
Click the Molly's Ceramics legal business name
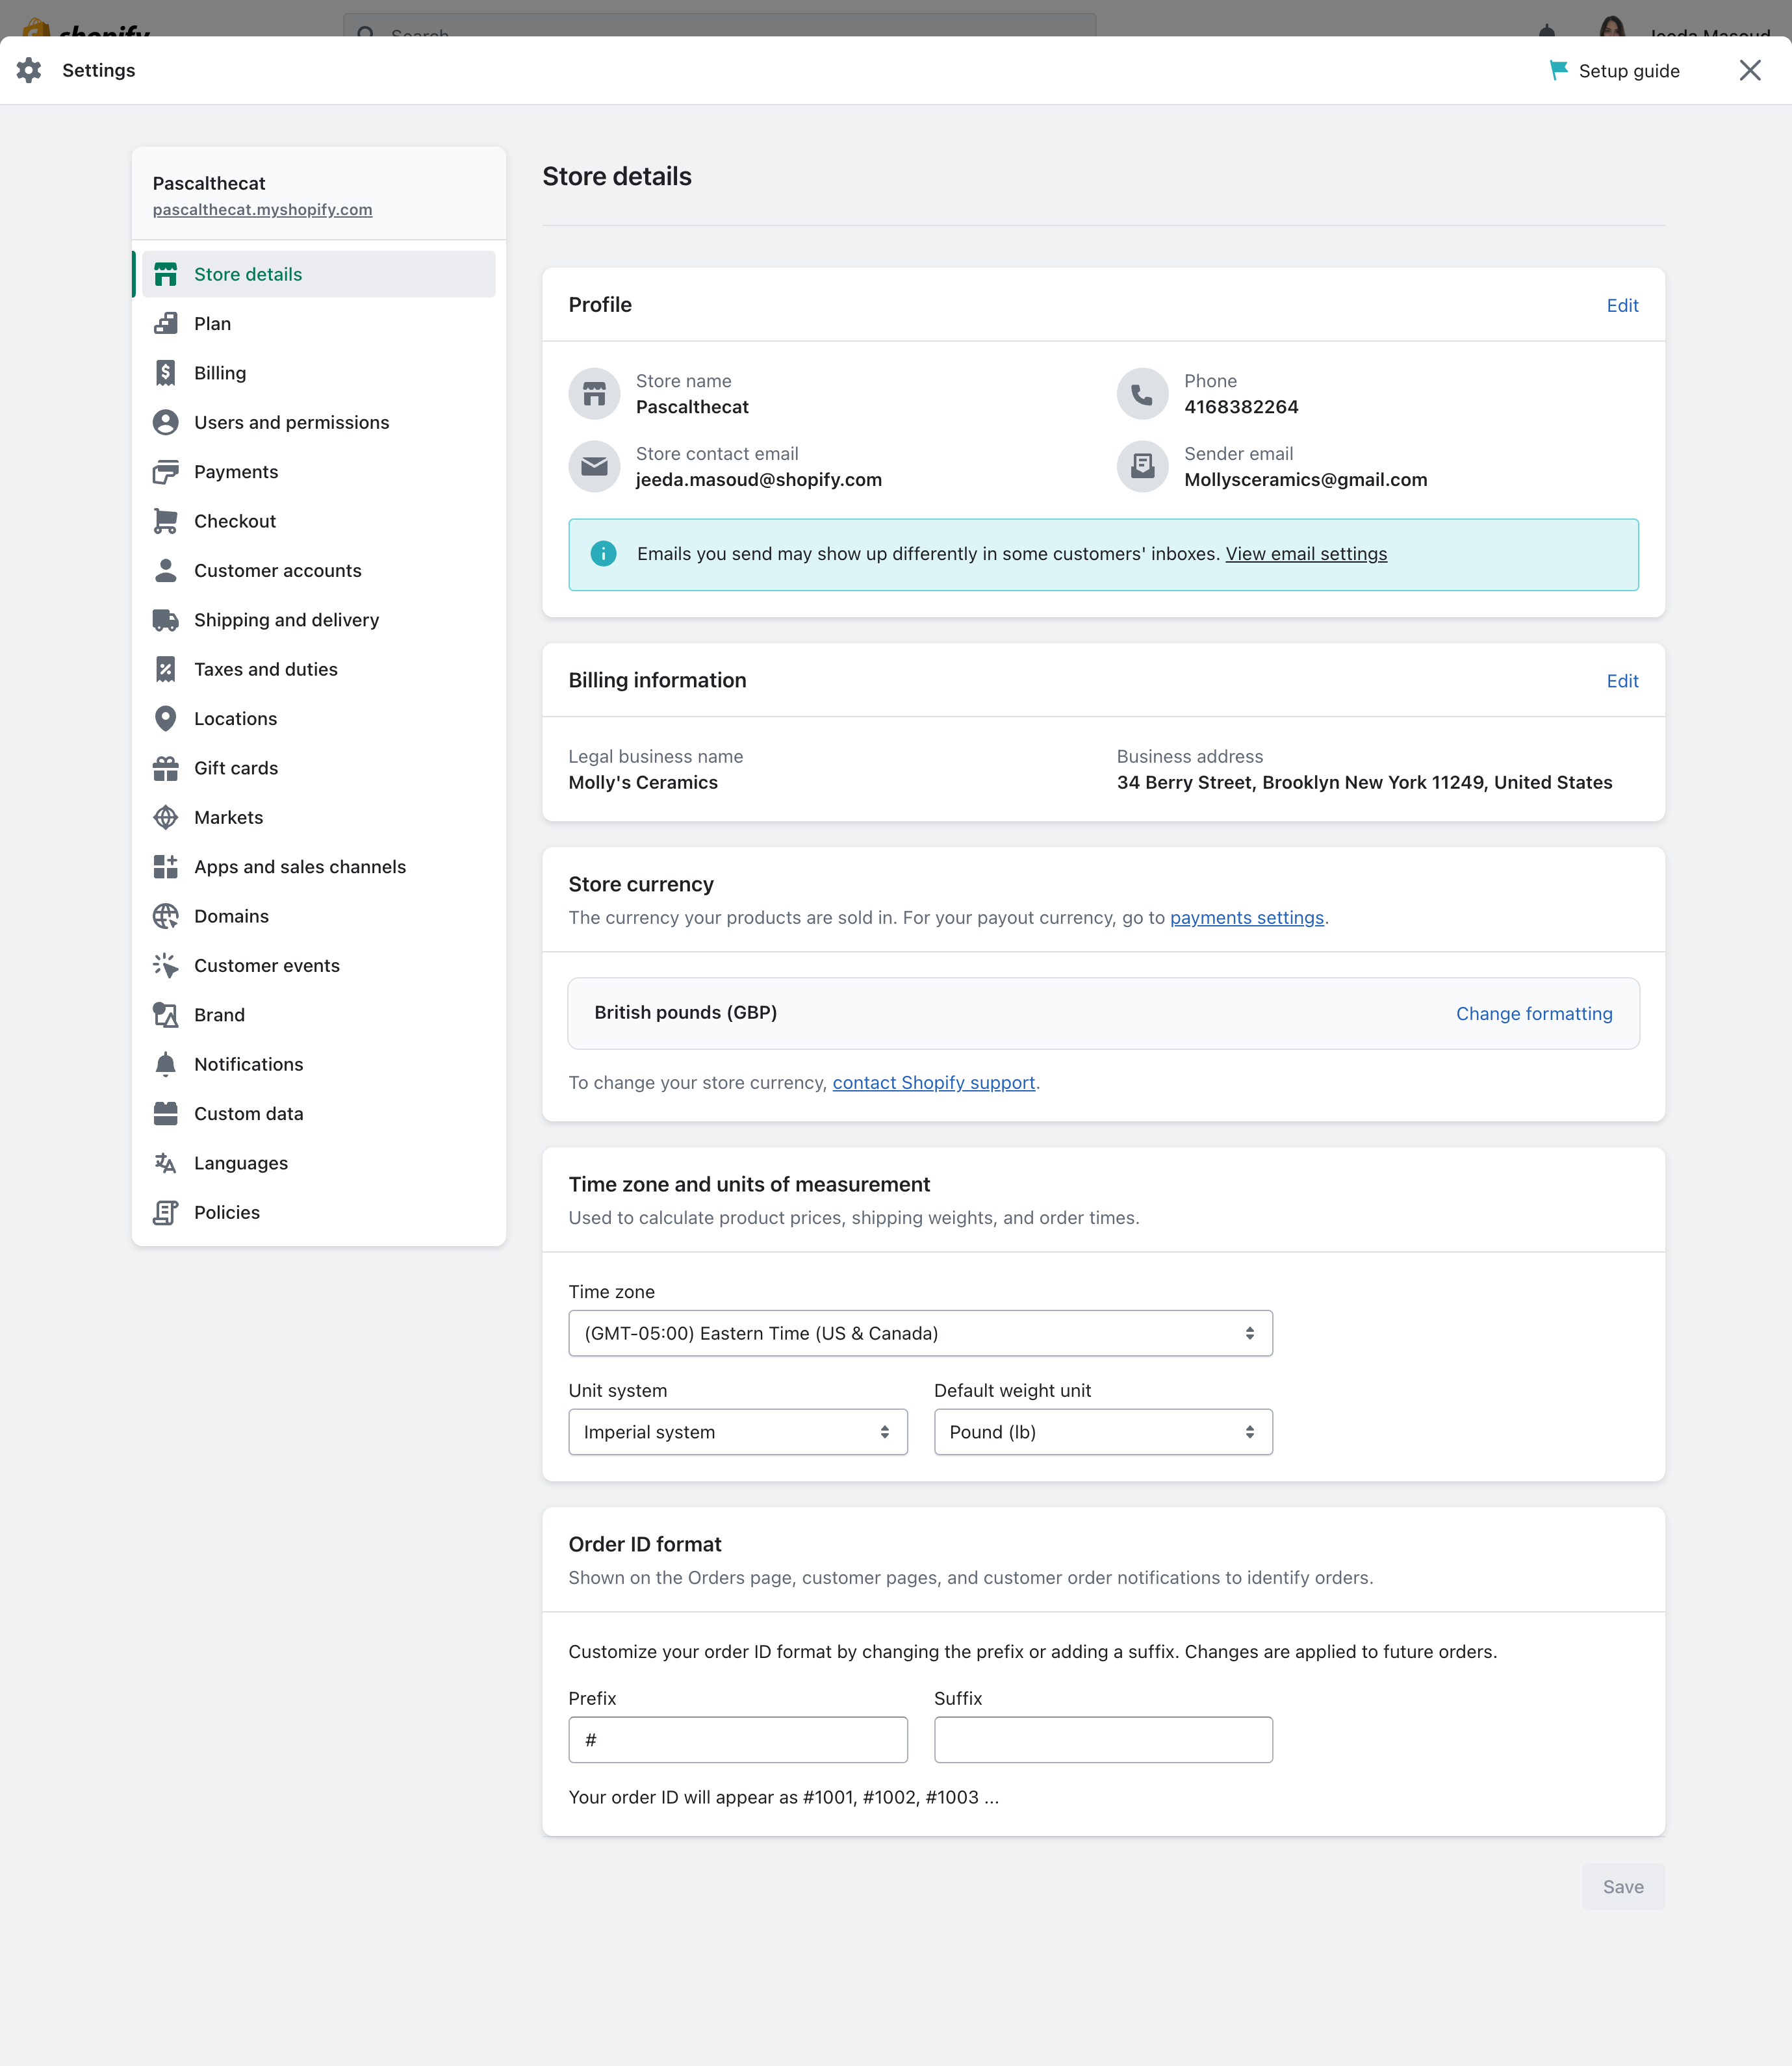tap(643, 783)
